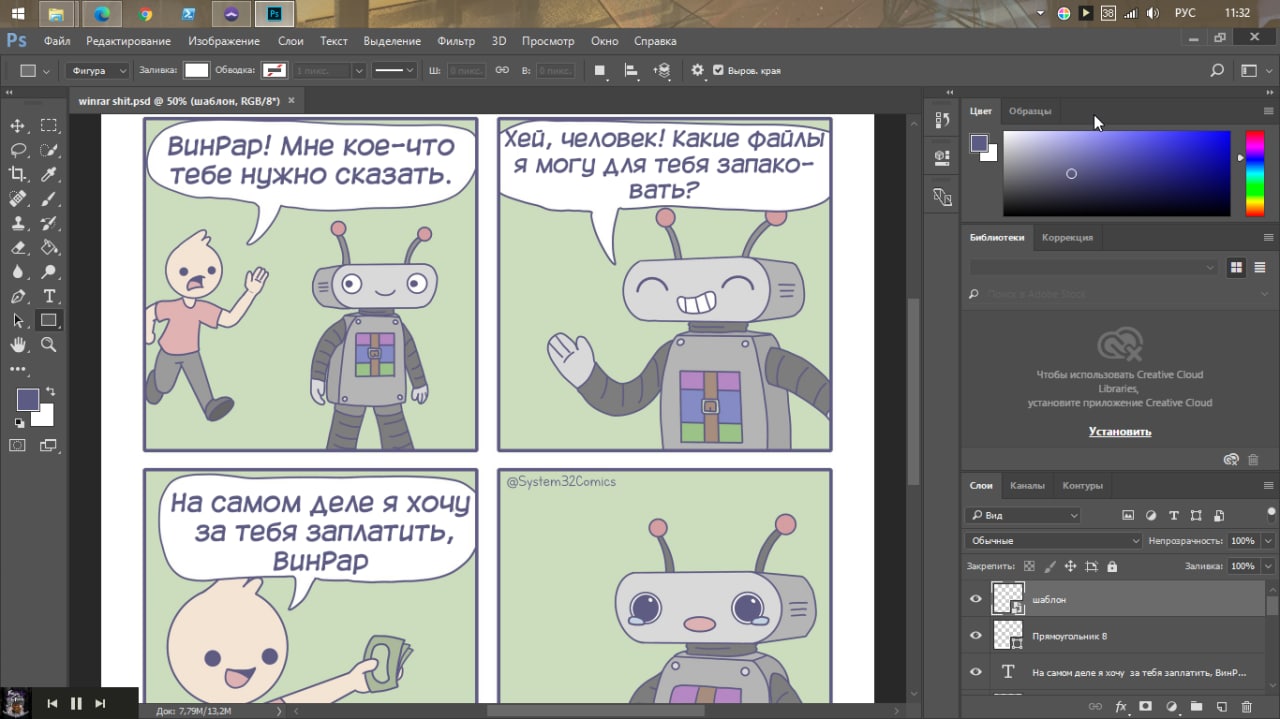The width and height of the screenshot is (1280, 719).
Task: Open the blend mode Обычные dropdown
Action: 1053,541
